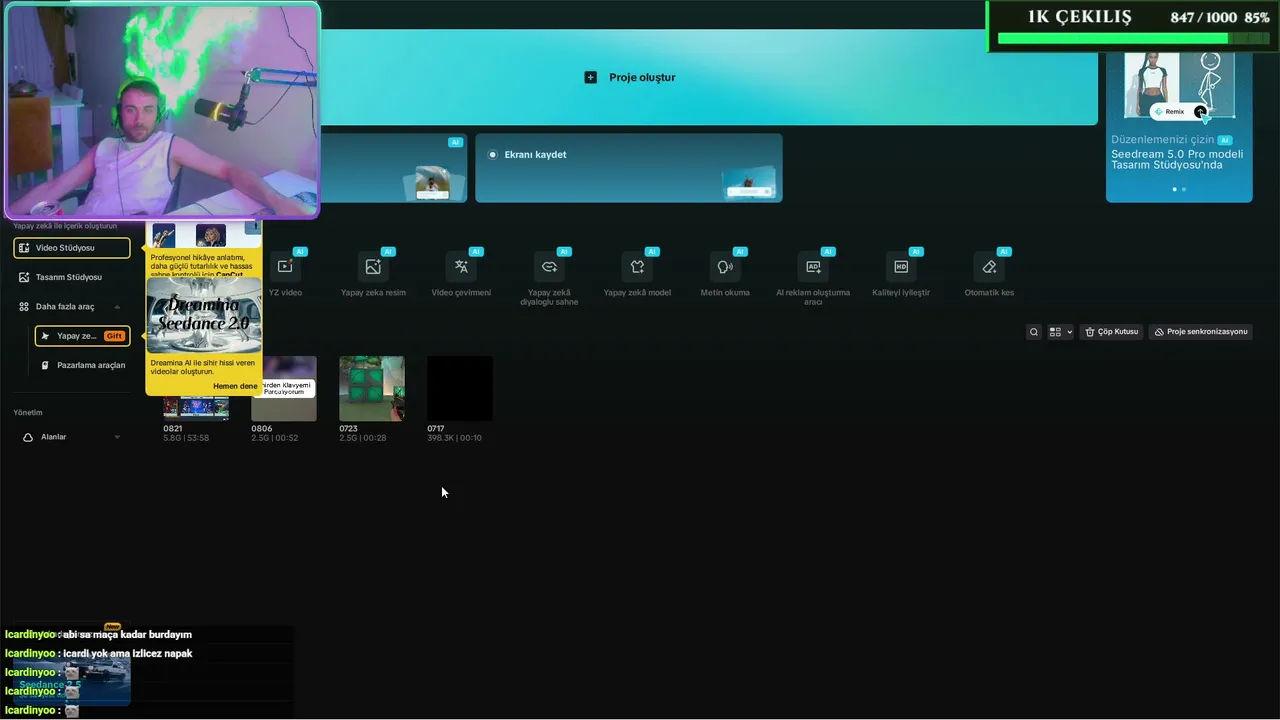Click the project name text 0723

[348, 429]
